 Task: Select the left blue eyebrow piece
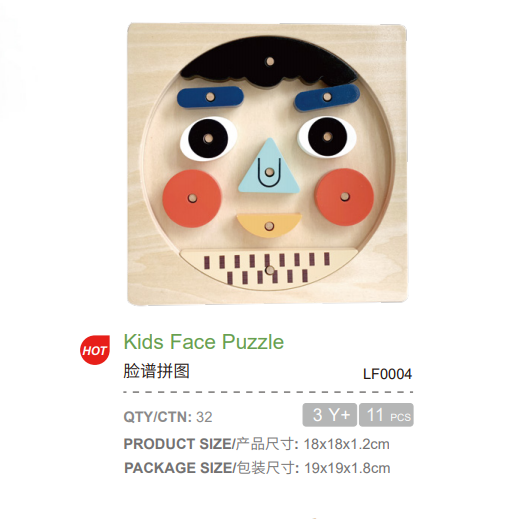tap(210, 97)
